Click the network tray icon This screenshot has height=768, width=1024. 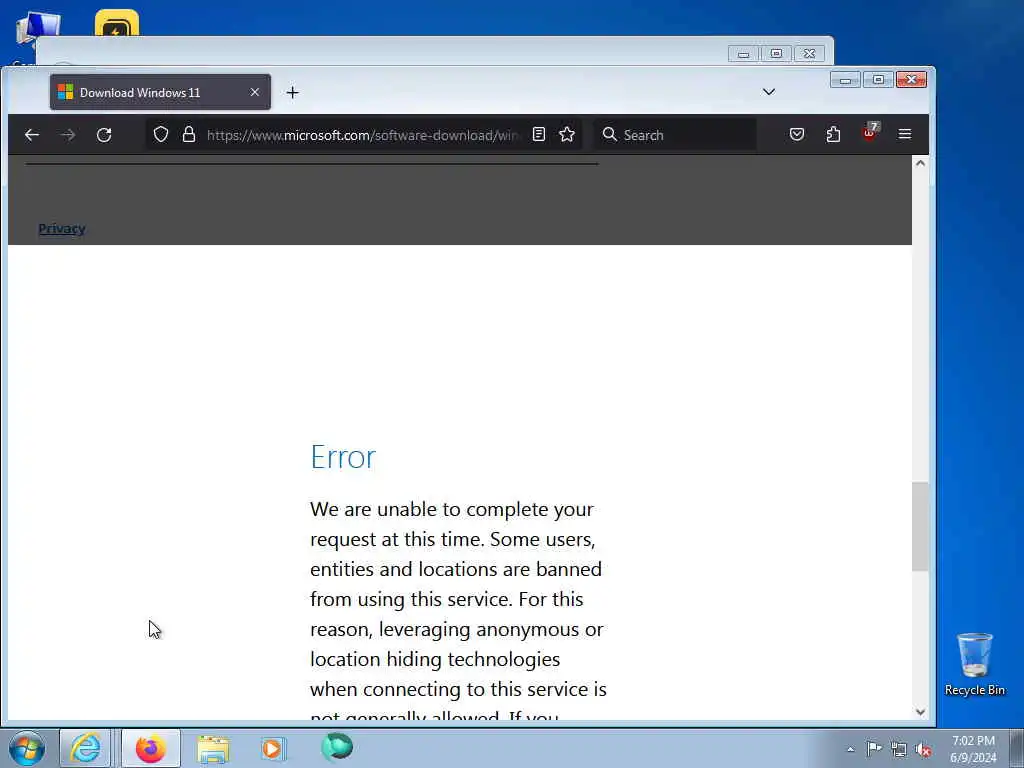(899, 749)
